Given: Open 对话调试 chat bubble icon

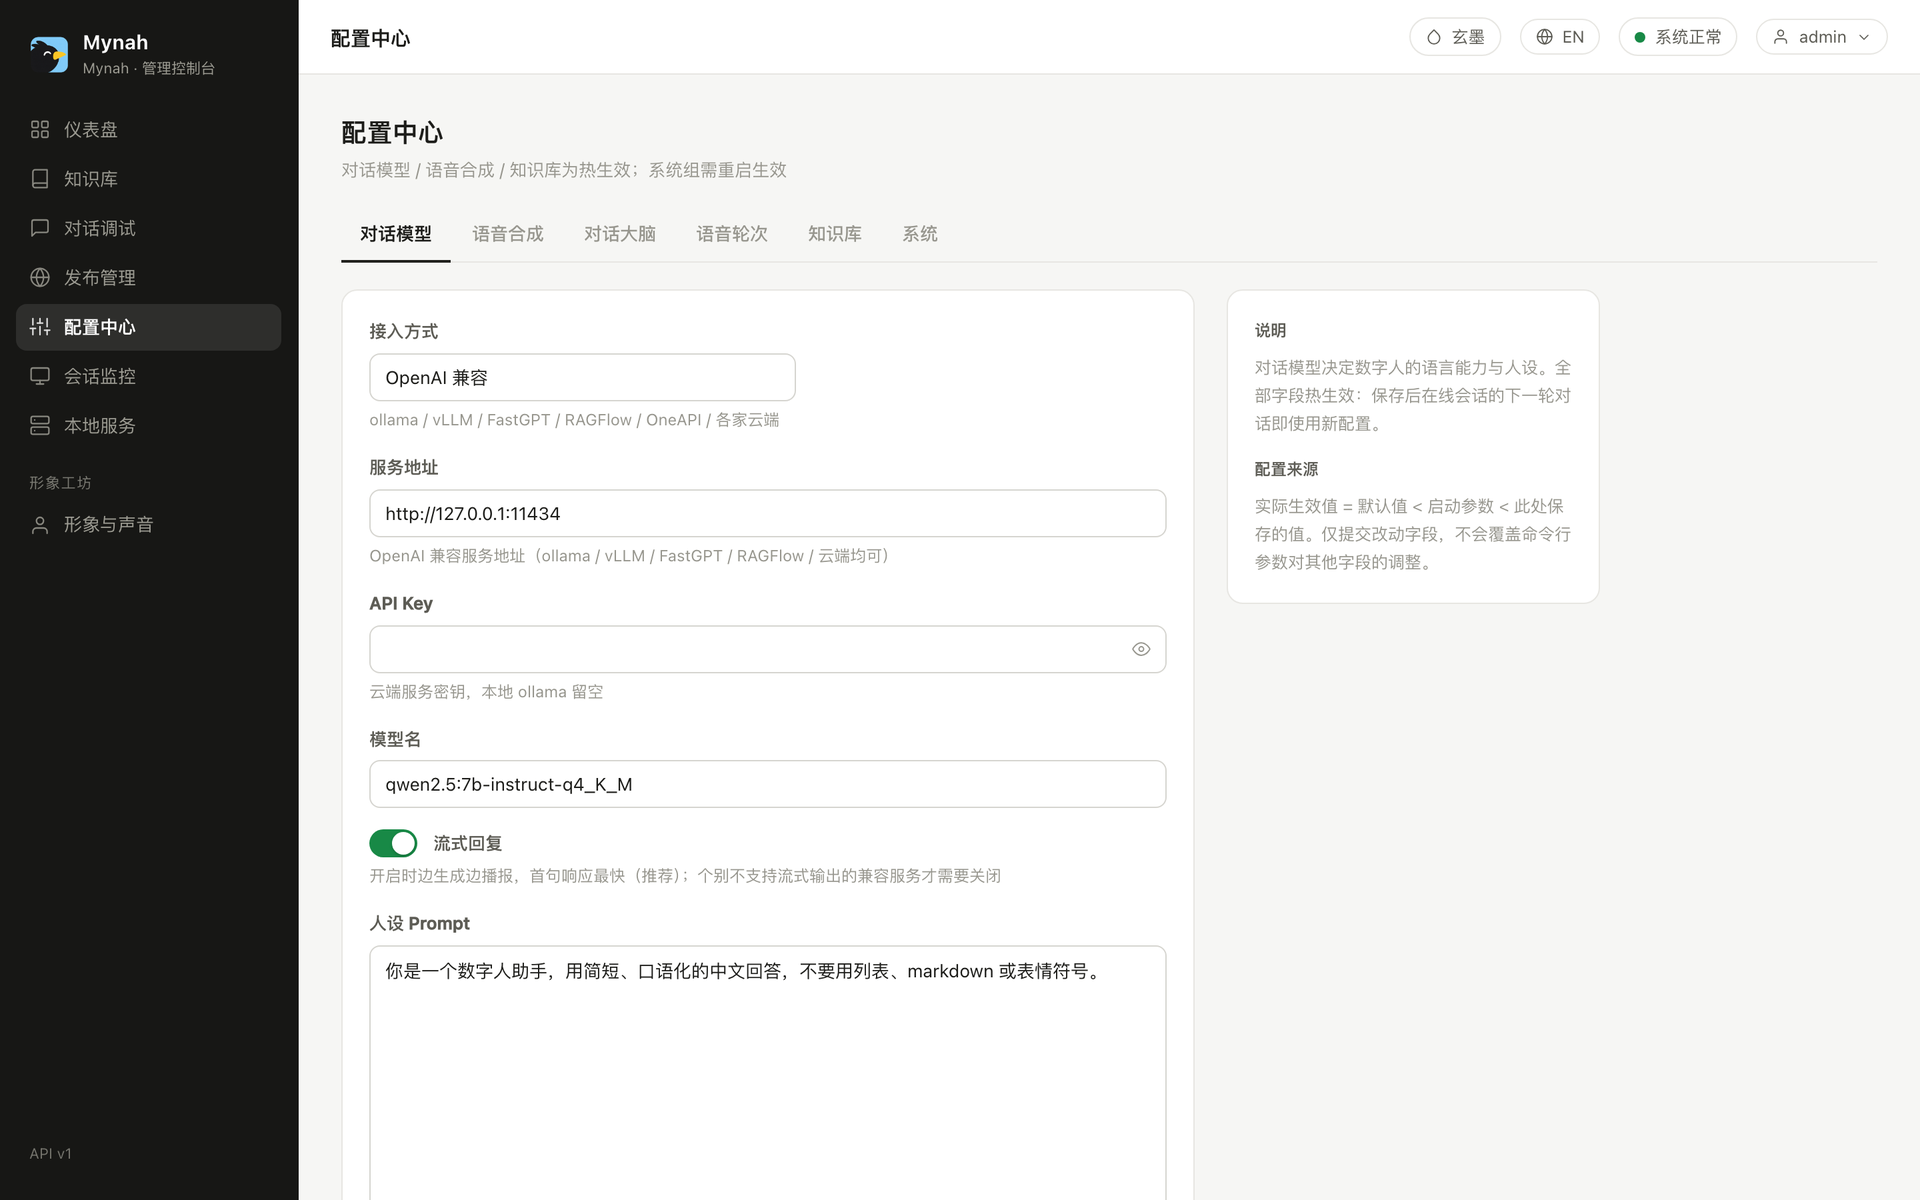Looking at the screenshot, I should [40, 228].
